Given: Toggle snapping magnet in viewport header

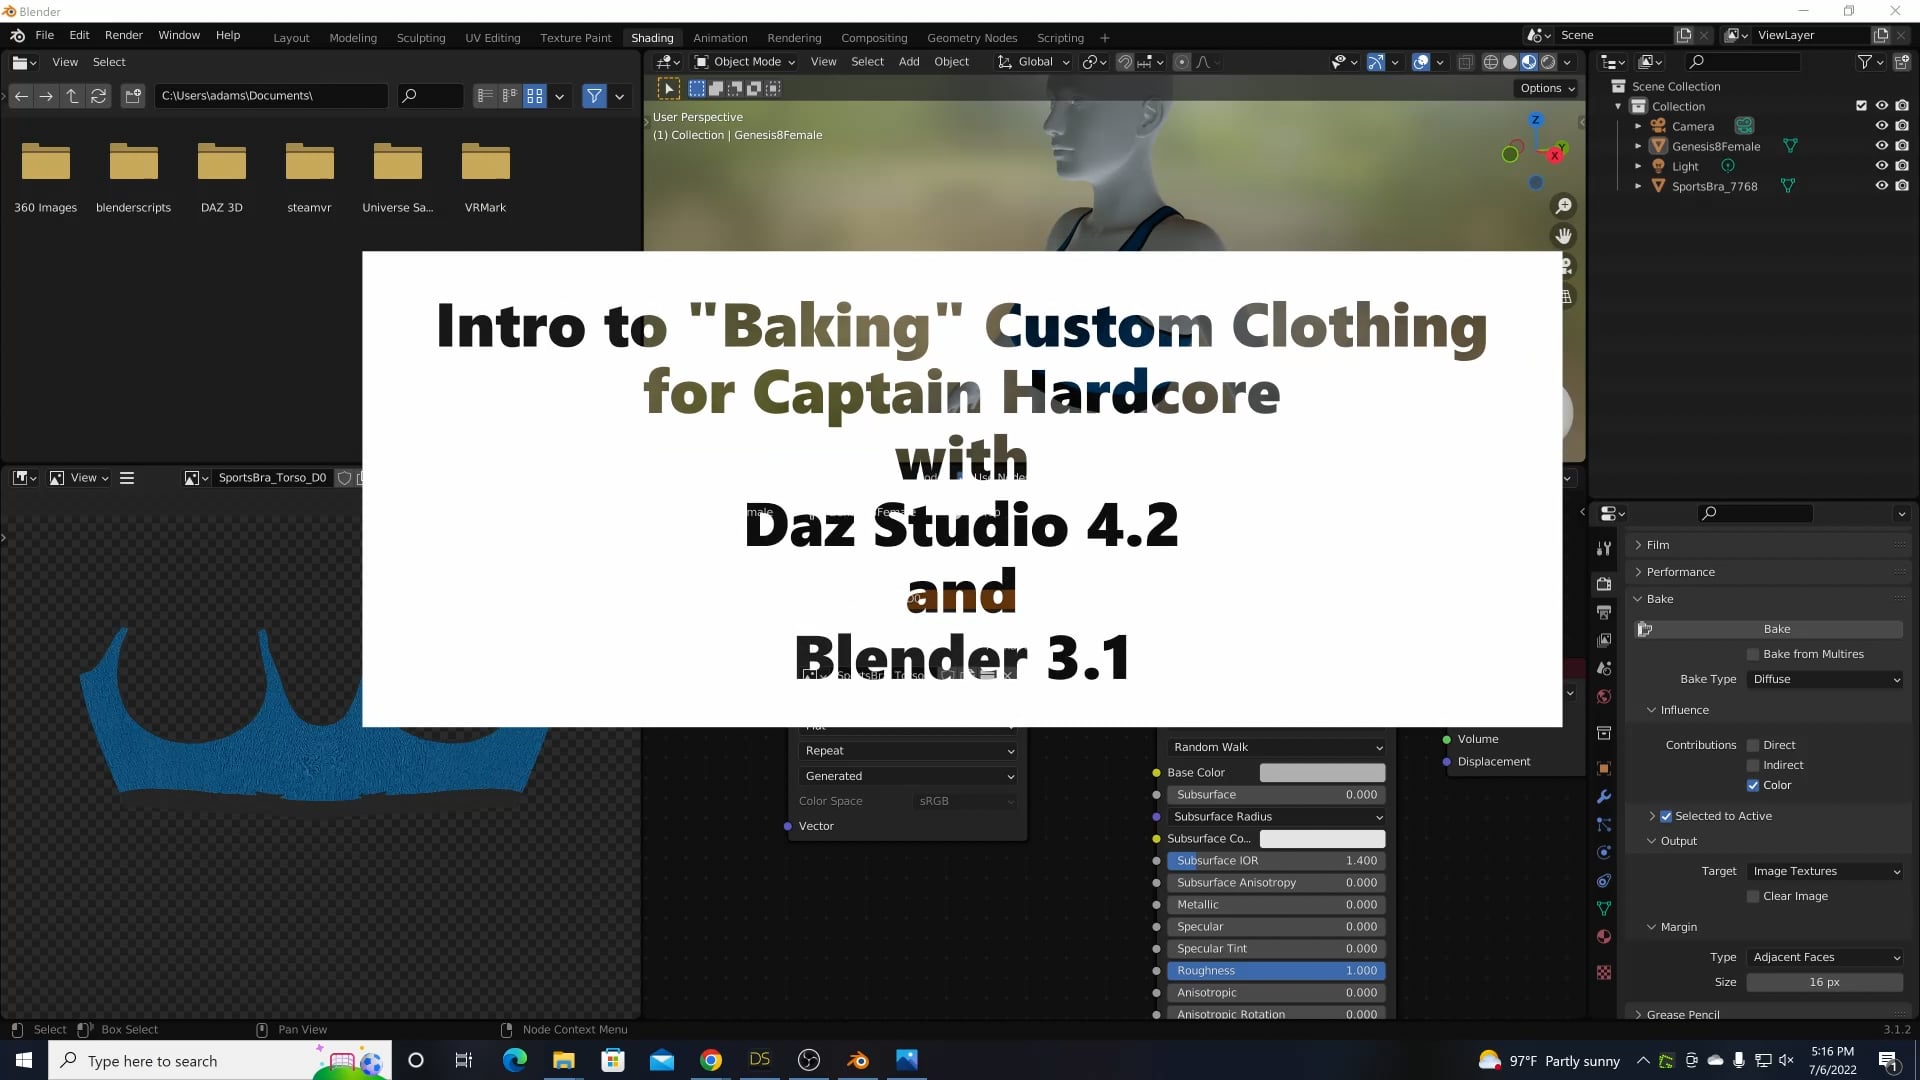Looking at the screenshot, I should point(1125,62).
